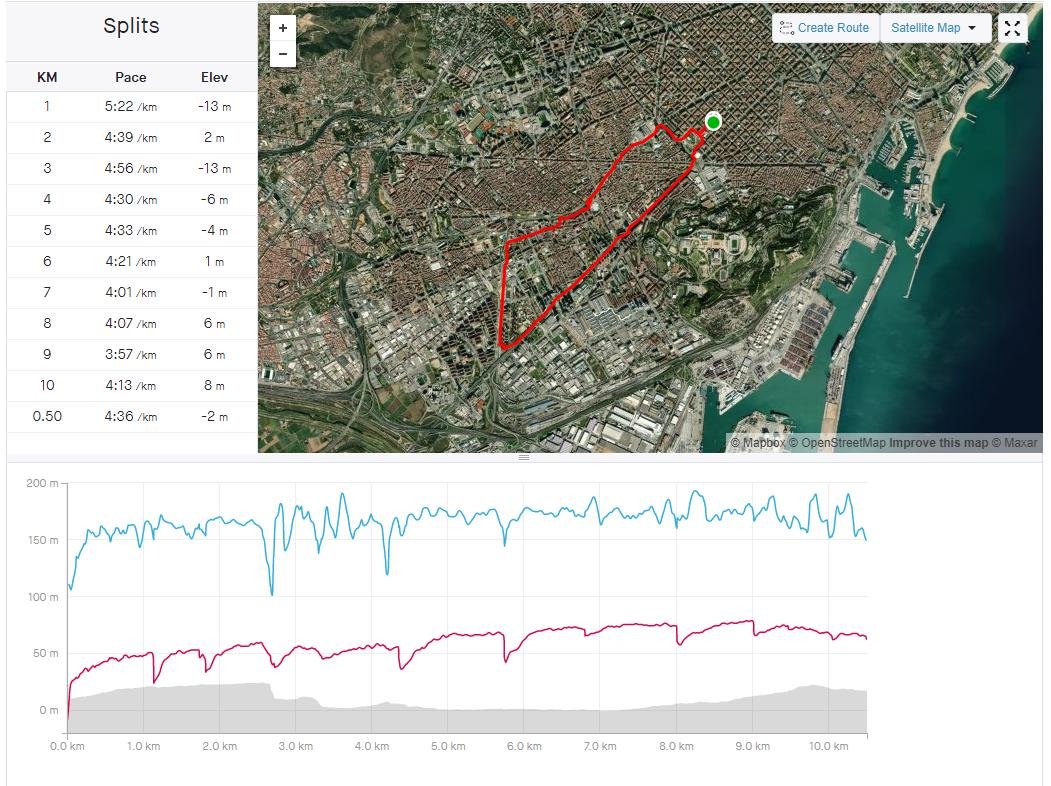
Task: Click the green start marker on map
Action: click(713, 122)
